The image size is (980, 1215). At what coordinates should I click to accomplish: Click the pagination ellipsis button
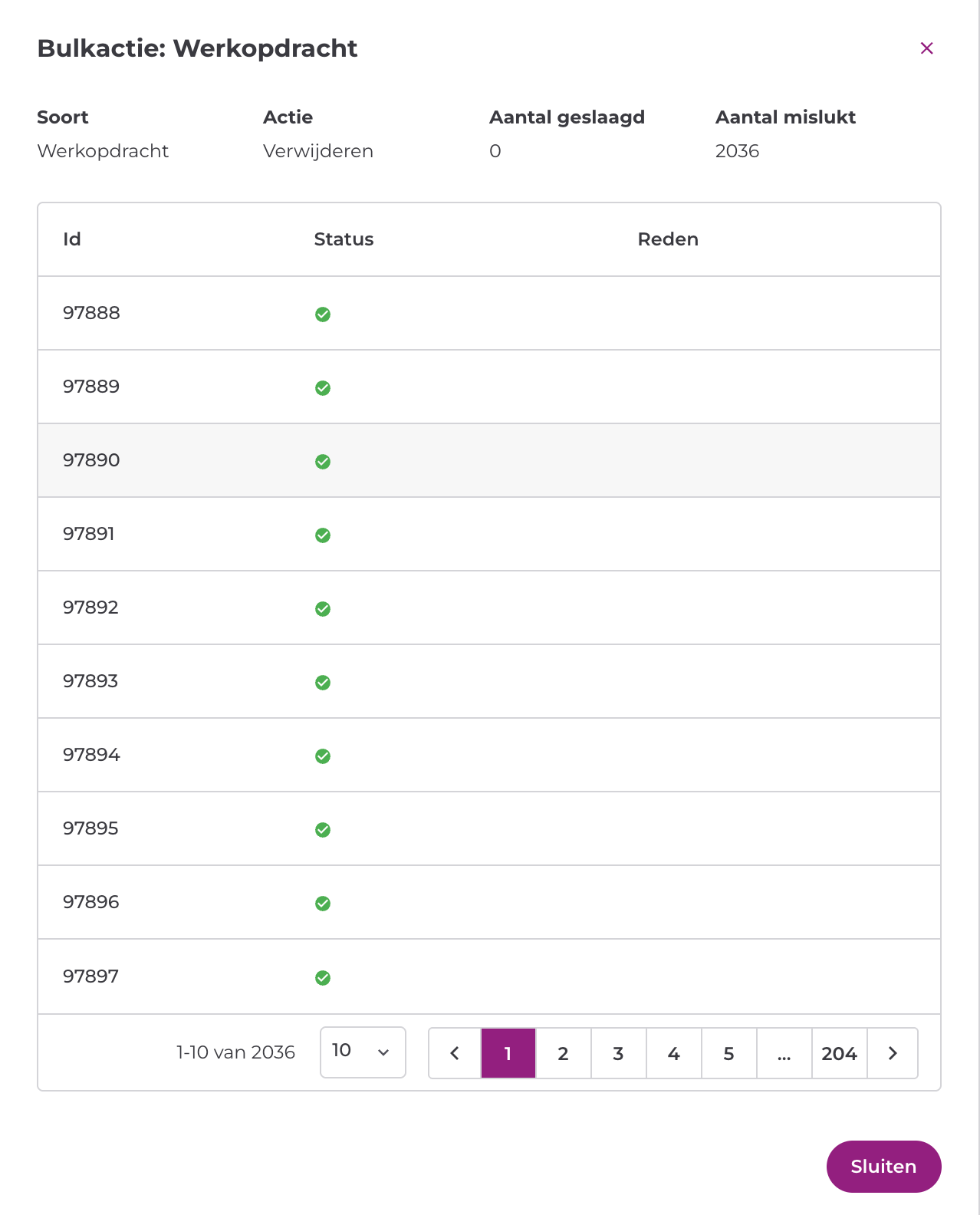pos(783,1053)
